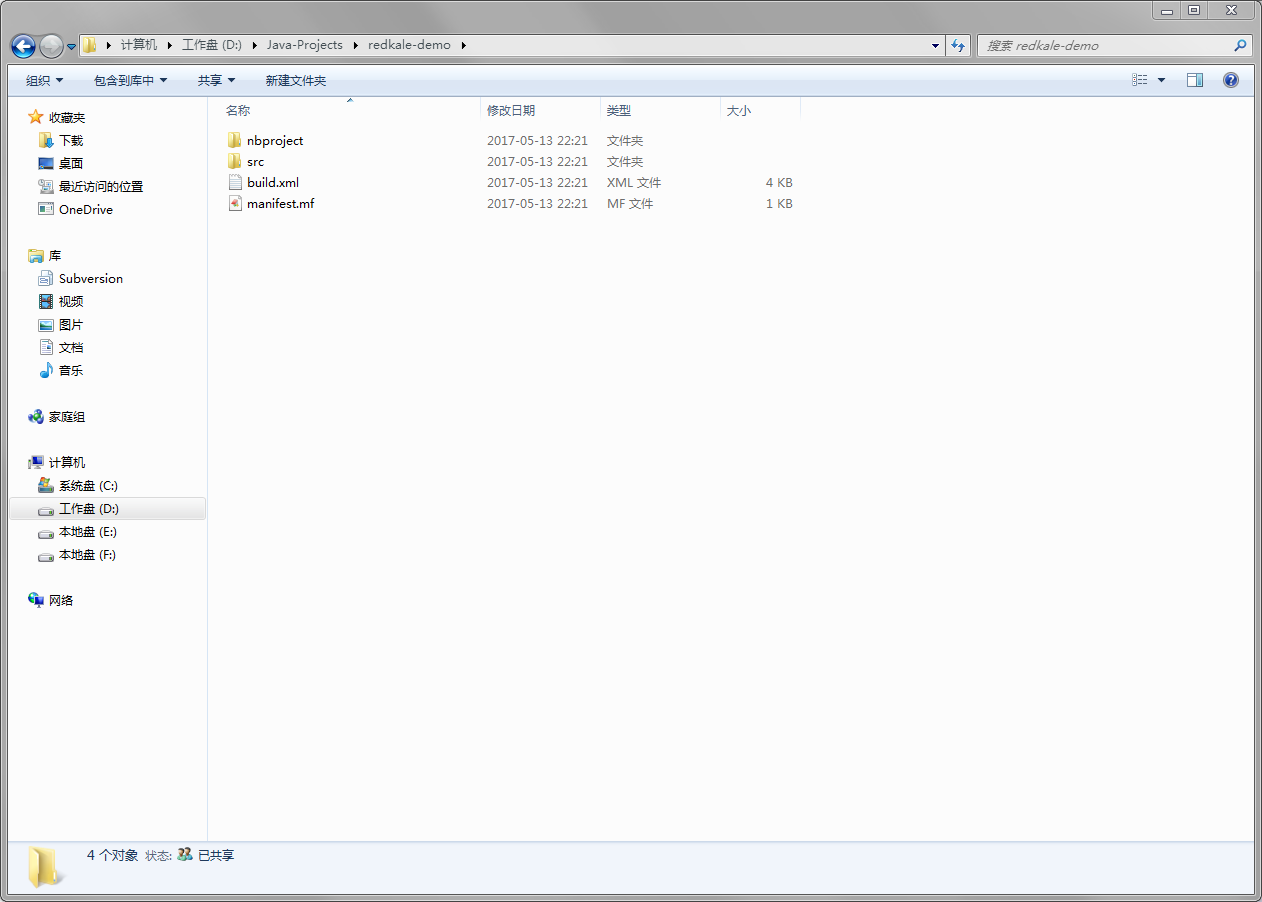Click the Back navigation arrow button

(23, 46)
